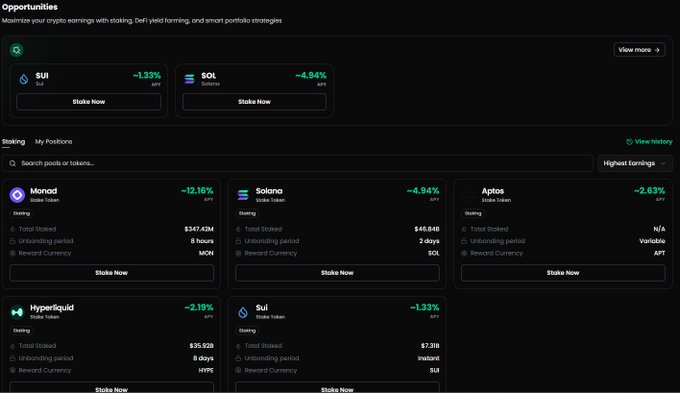
Task: Click the Monad purple logo icon
Action: [x=17, y=195]
